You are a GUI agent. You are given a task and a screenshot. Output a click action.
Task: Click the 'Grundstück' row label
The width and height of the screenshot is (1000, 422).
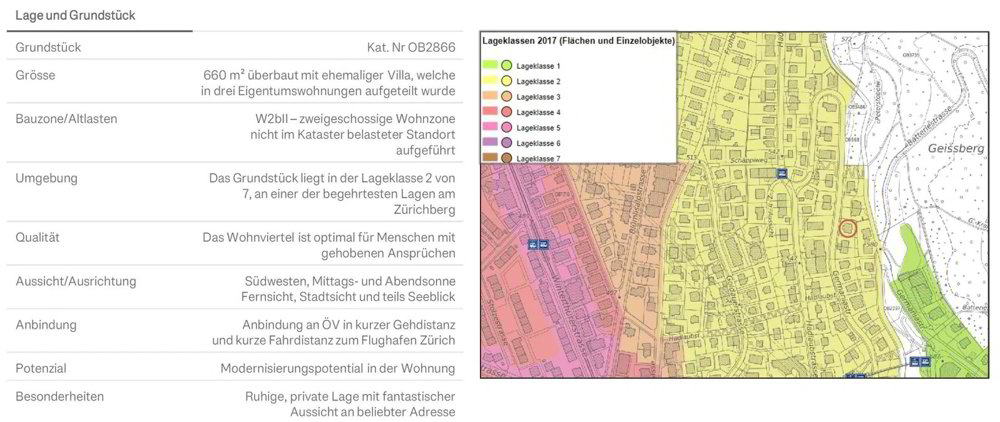click(x=48, y=48)
